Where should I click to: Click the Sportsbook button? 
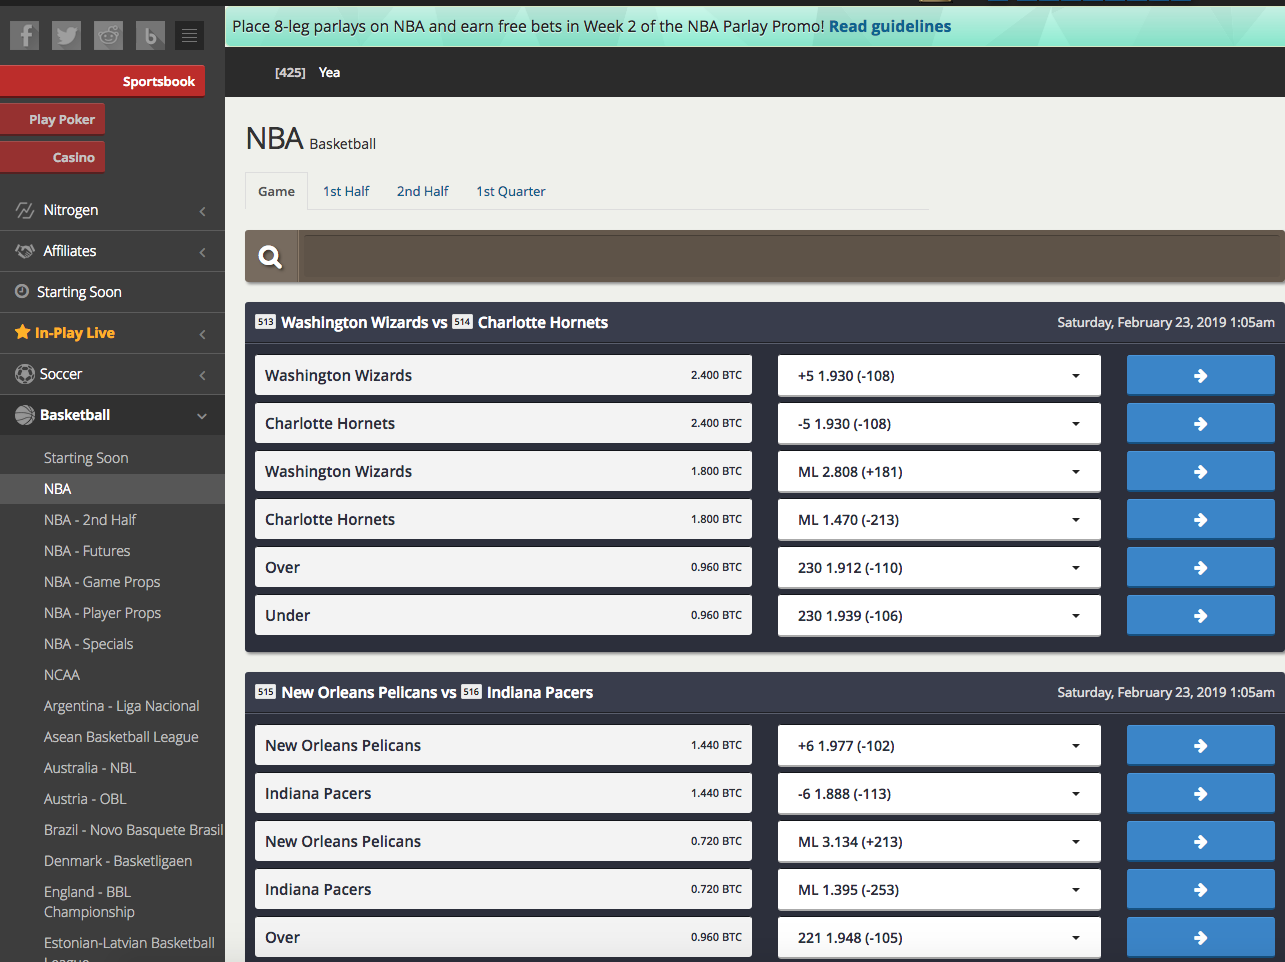pyautogui.click(x=102, y=81)
